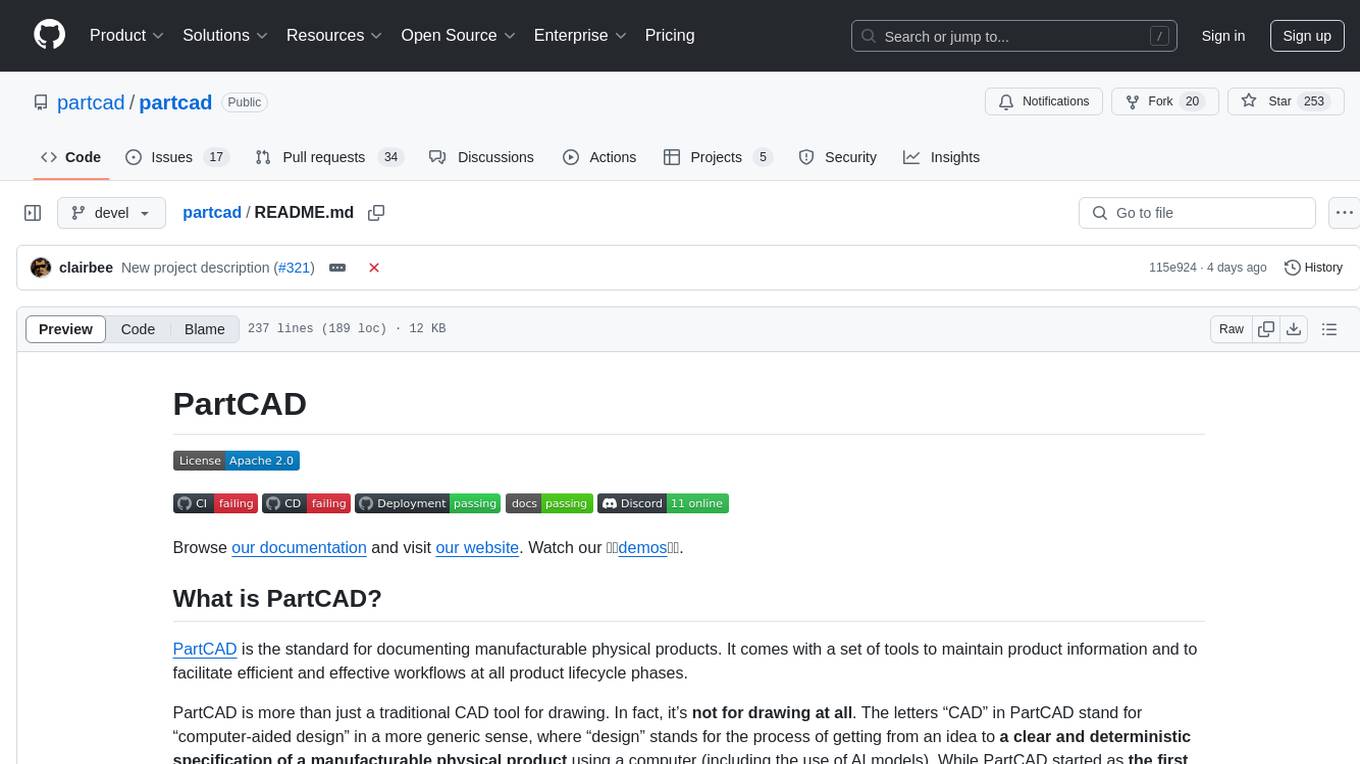Open the Discussions tab
The width and height of the screenshot is (1360, 764).
[x=481, y=157]
